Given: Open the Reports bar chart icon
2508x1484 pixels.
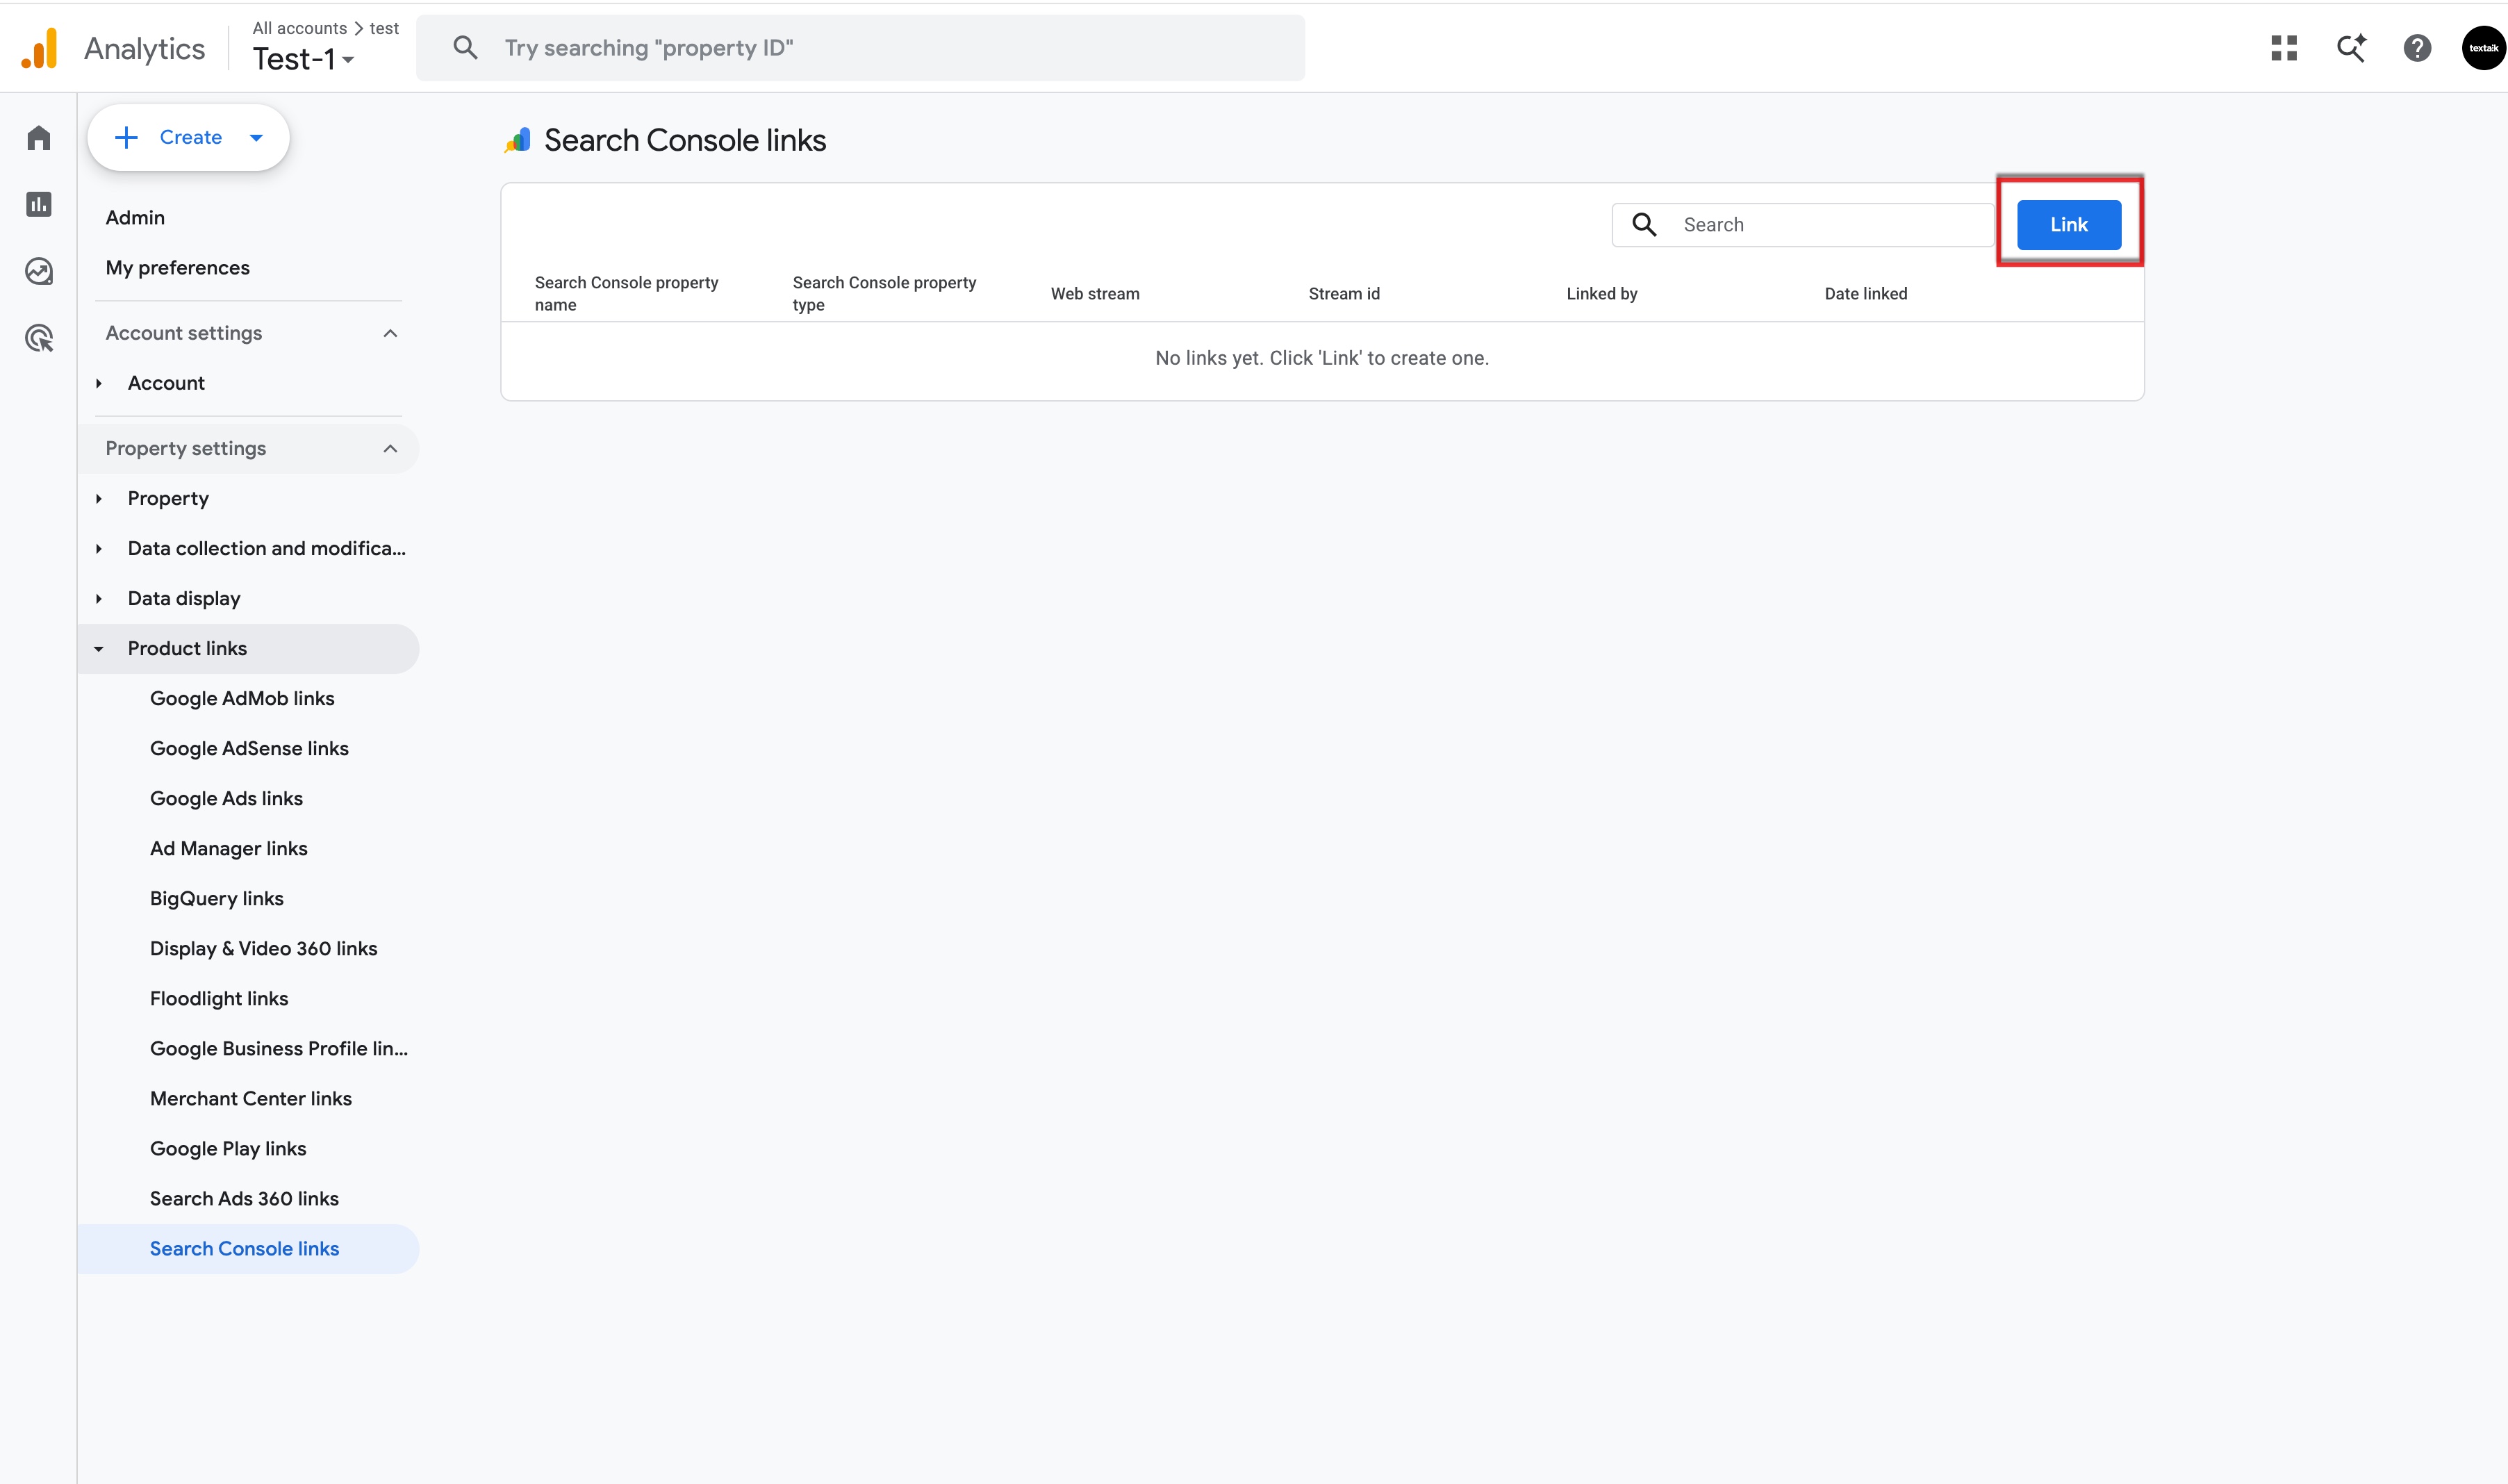Looking at the screenshot, I should point(39,204).
